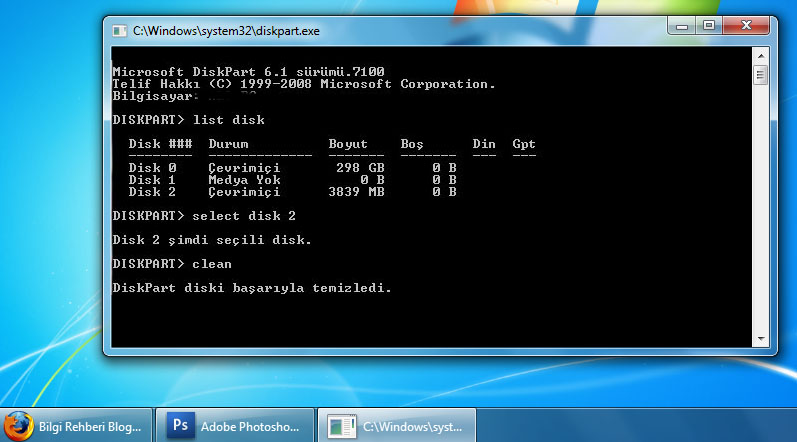Click the Firefox icon in the taskbar
Screen dimensions: 797x442
point(18,426)
